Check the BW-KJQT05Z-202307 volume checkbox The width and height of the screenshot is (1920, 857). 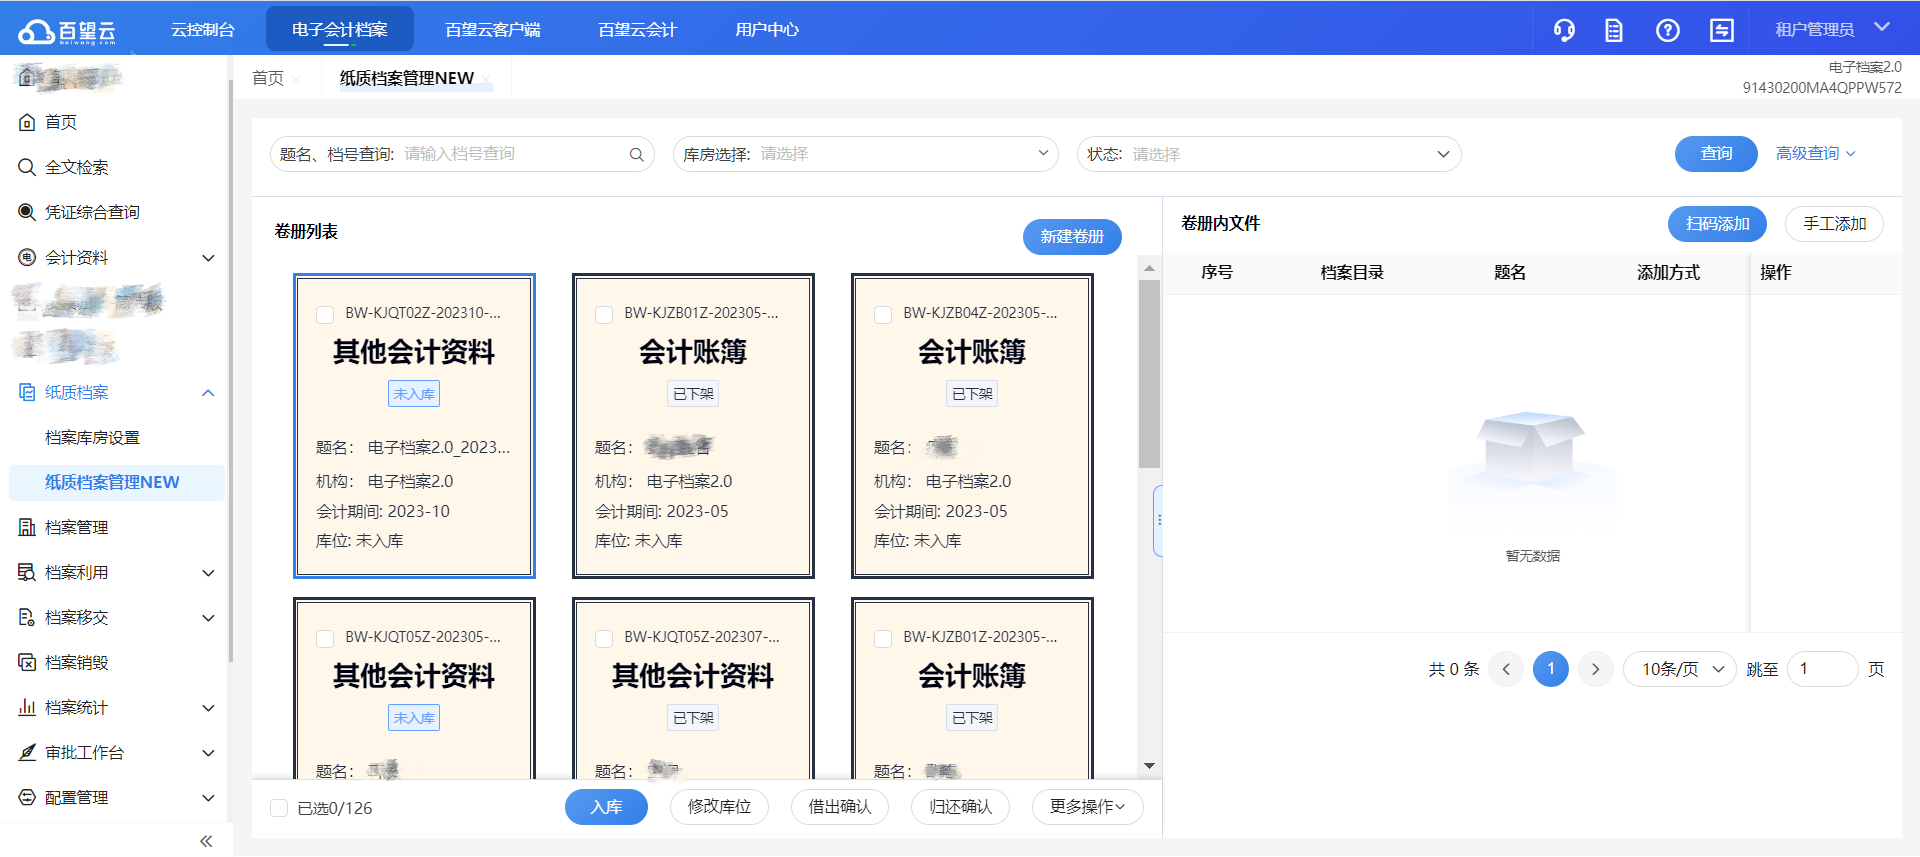604,638
